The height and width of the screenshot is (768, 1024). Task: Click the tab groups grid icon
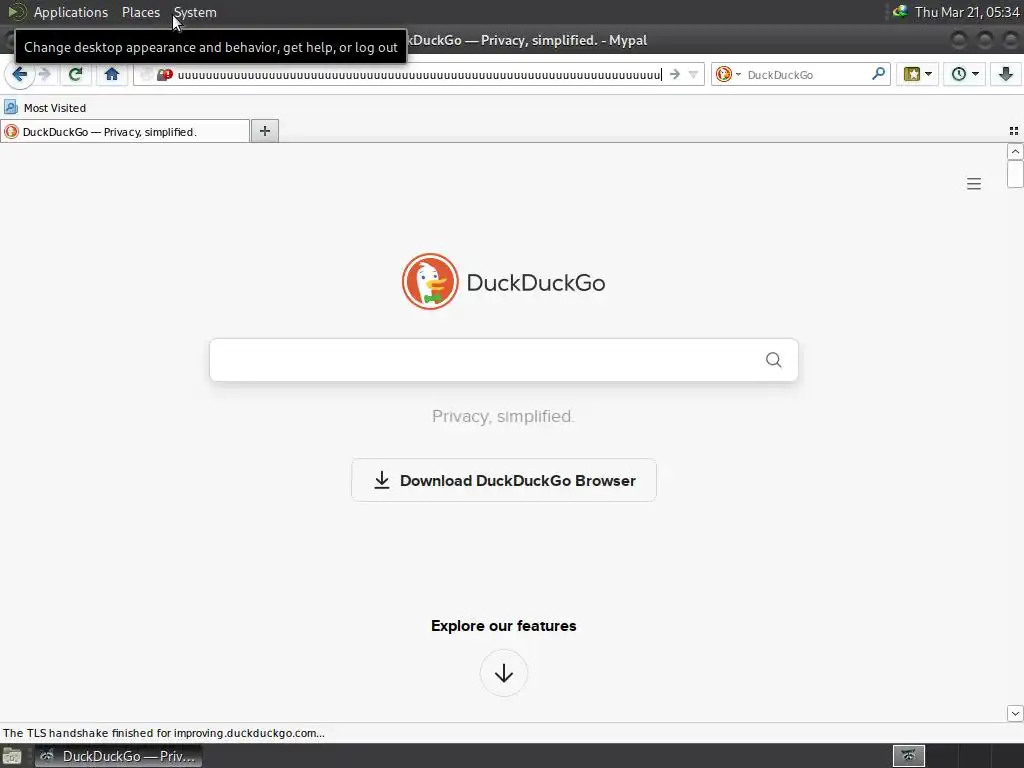(1014, 131)
